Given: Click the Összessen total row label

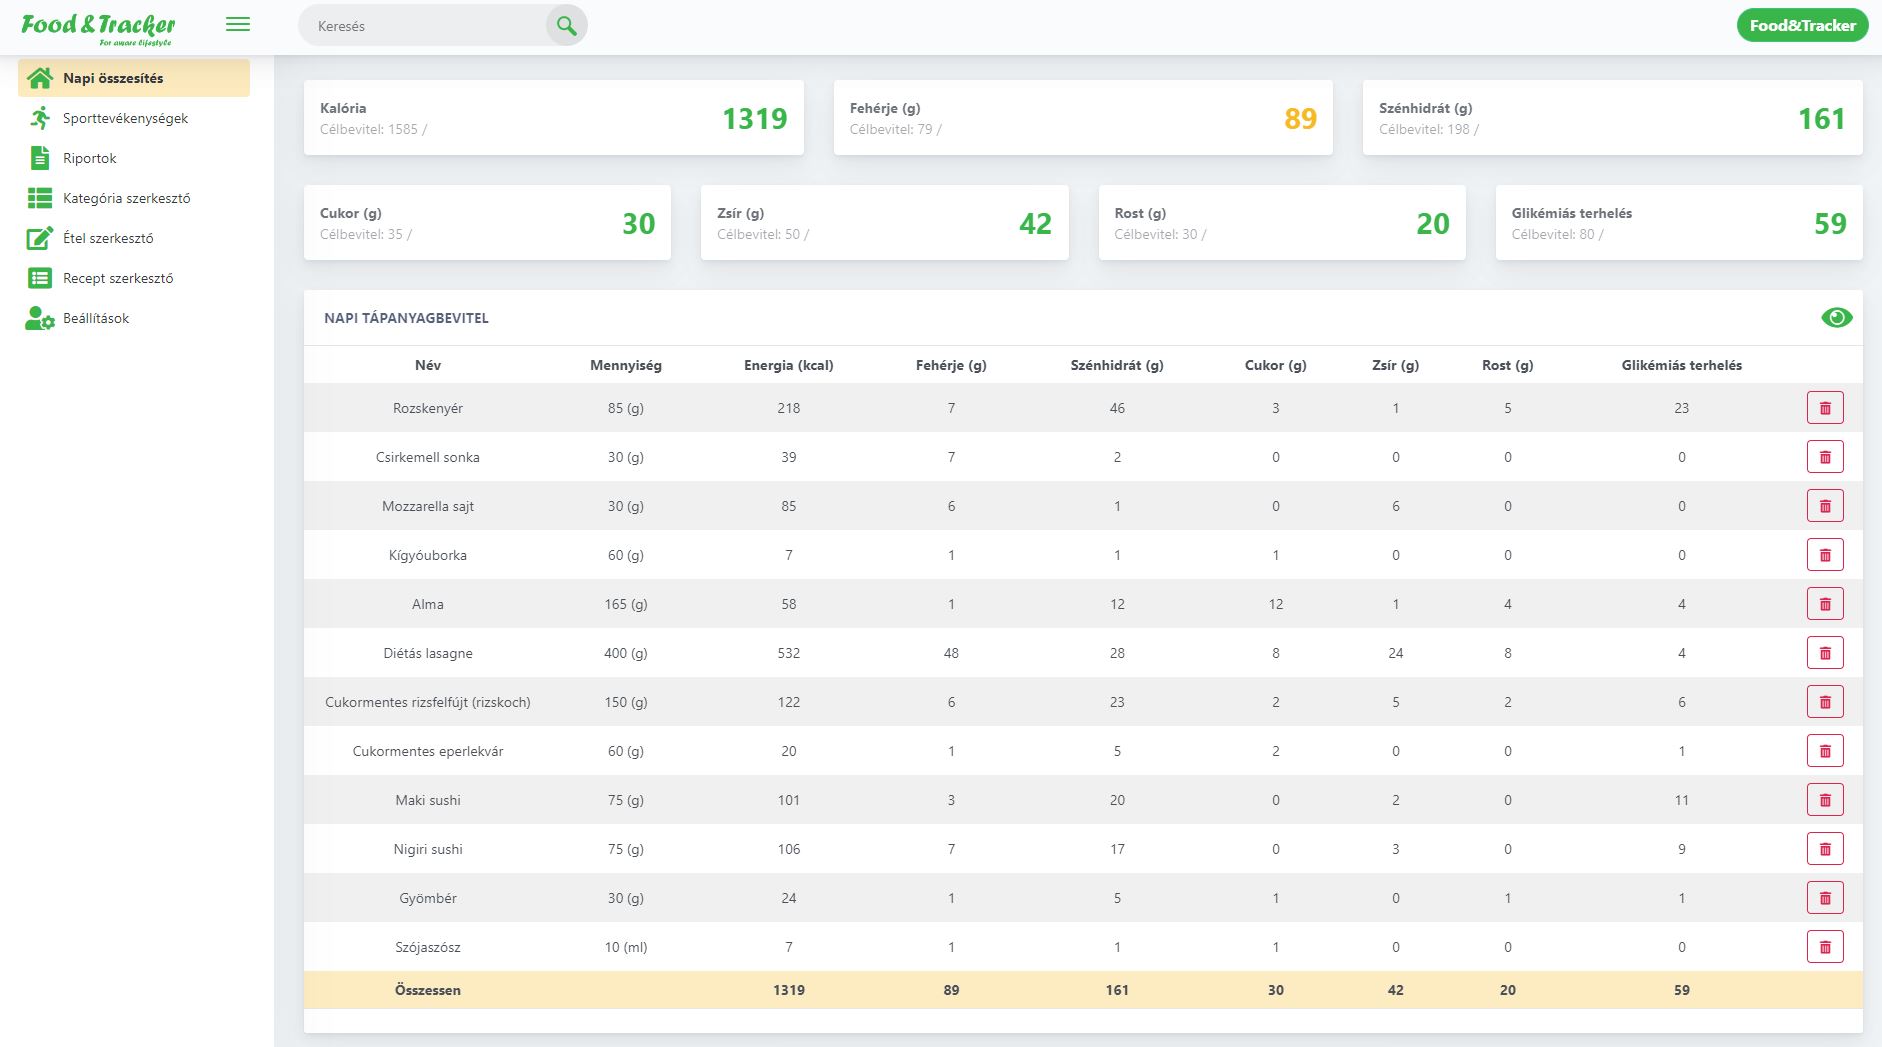Looking at the screenshot, I should pyautogui.click(x=428, y=990).
